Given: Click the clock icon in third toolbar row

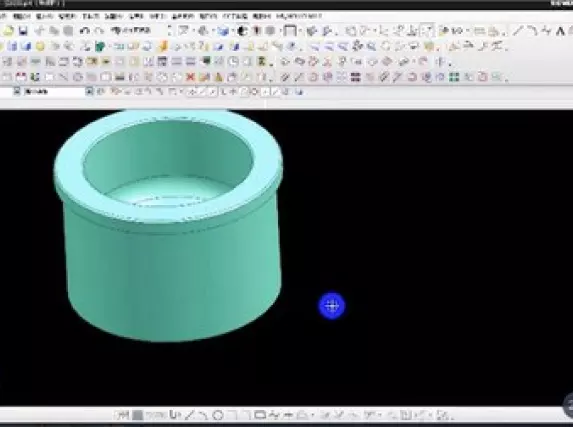Looking at the screenshot, I should pos(233,62).
